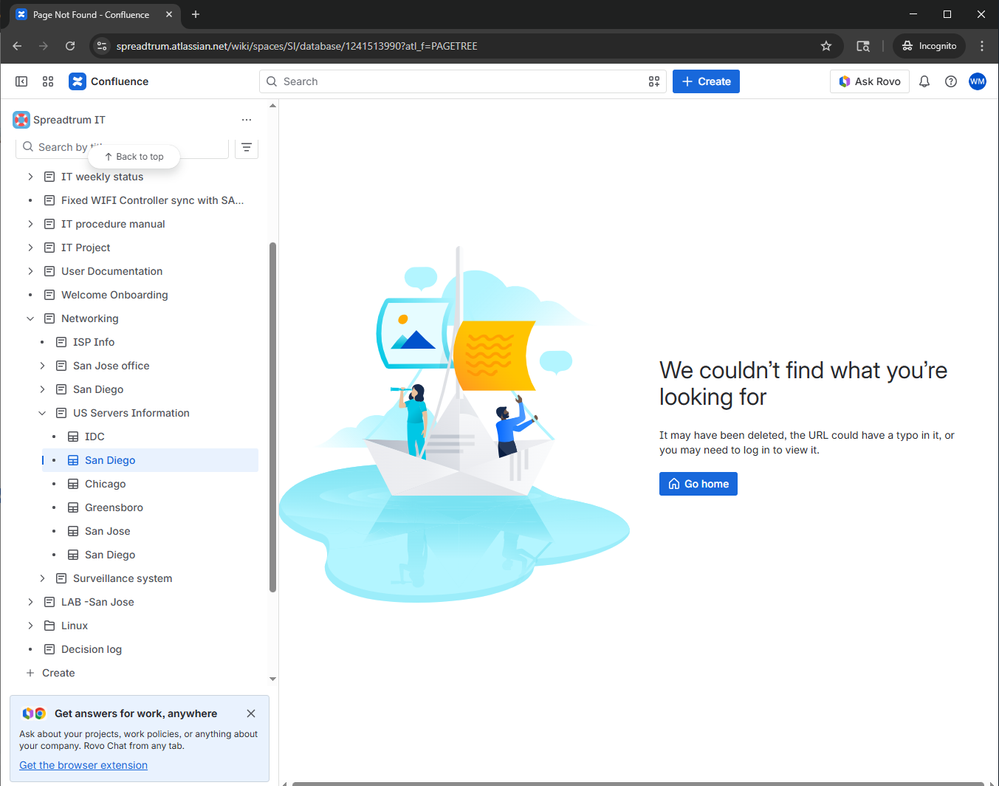Expand the User Documentation tree item

click(x=30, y=271)
